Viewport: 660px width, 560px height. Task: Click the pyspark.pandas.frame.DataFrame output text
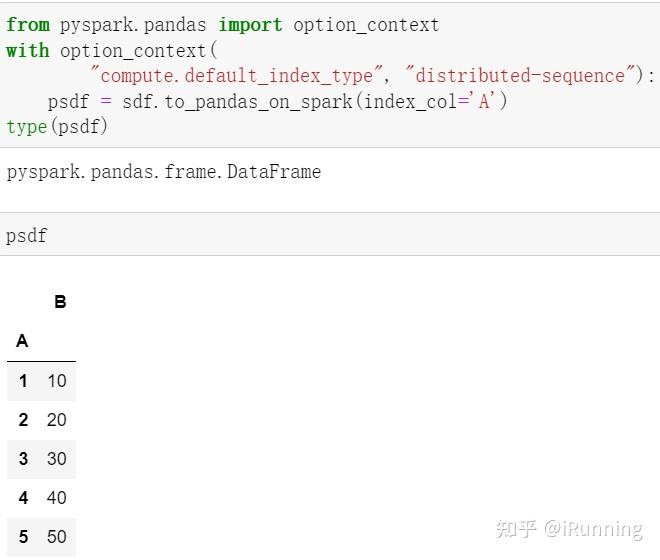(x=164, y=172)
